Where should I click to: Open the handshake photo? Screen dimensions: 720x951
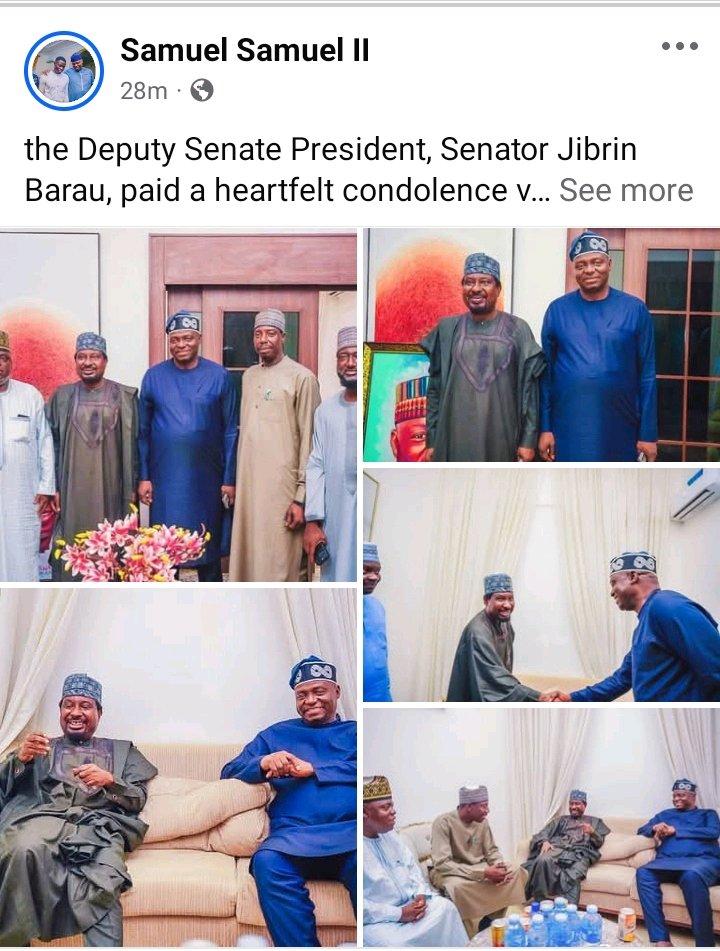click(x=541, y=585)
